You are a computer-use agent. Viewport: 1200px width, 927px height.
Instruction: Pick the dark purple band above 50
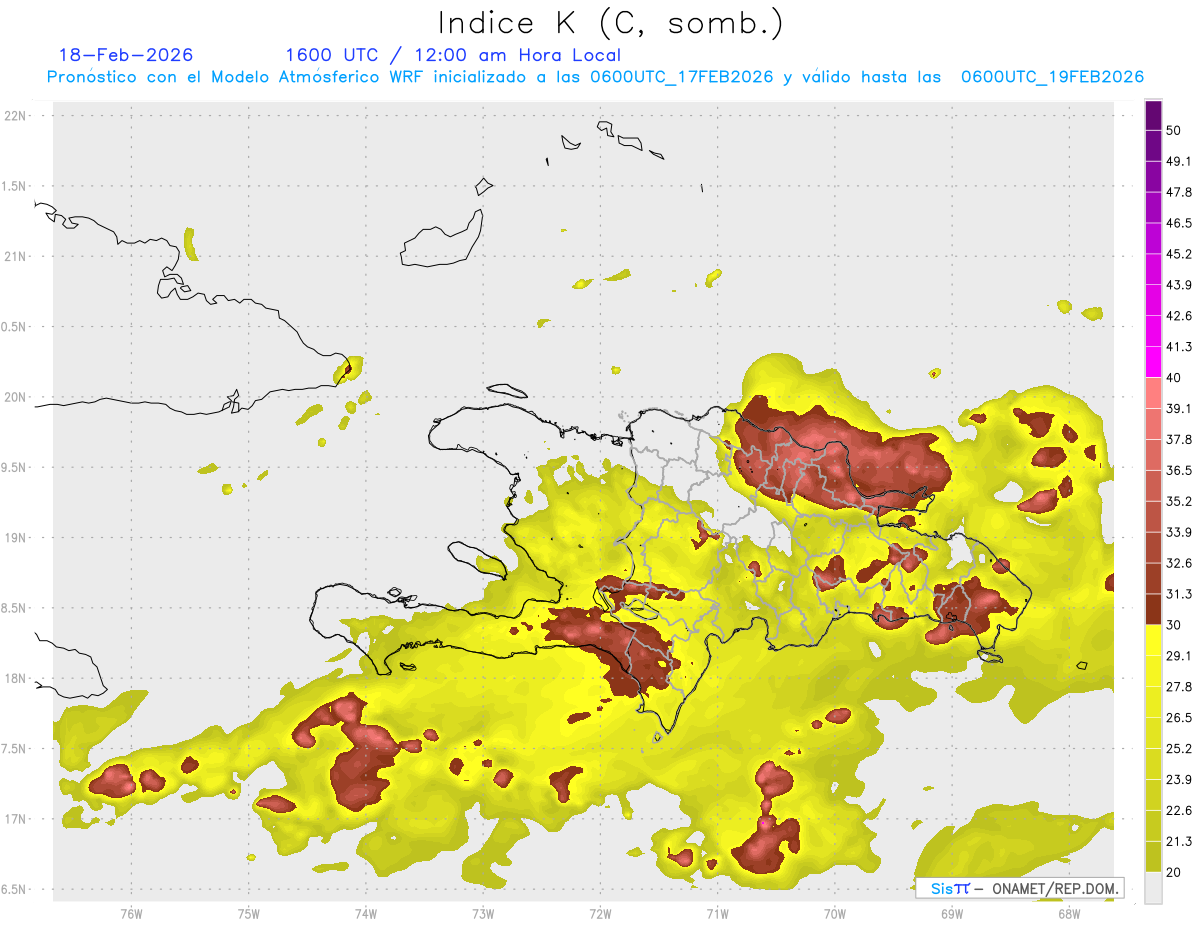(1153, 115)
